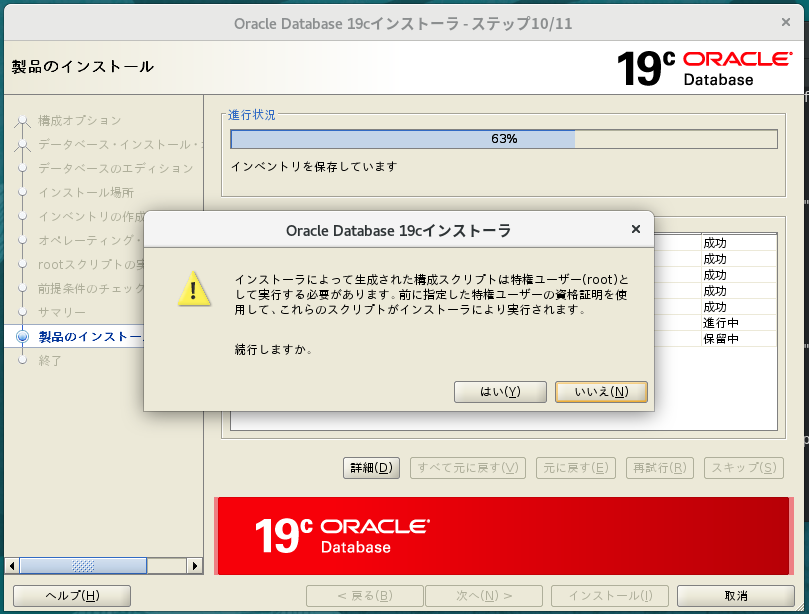Click the Oracle 19c logo in header
This screenshot has width=809, height=614.
(705, 68)
